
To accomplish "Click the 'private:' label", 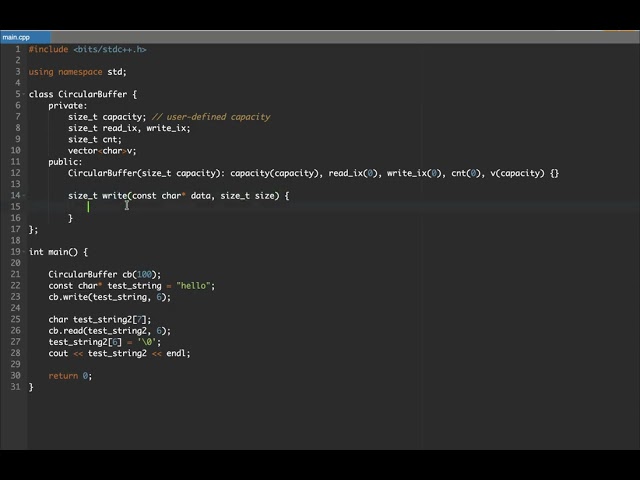I will (x=68, y=106).
